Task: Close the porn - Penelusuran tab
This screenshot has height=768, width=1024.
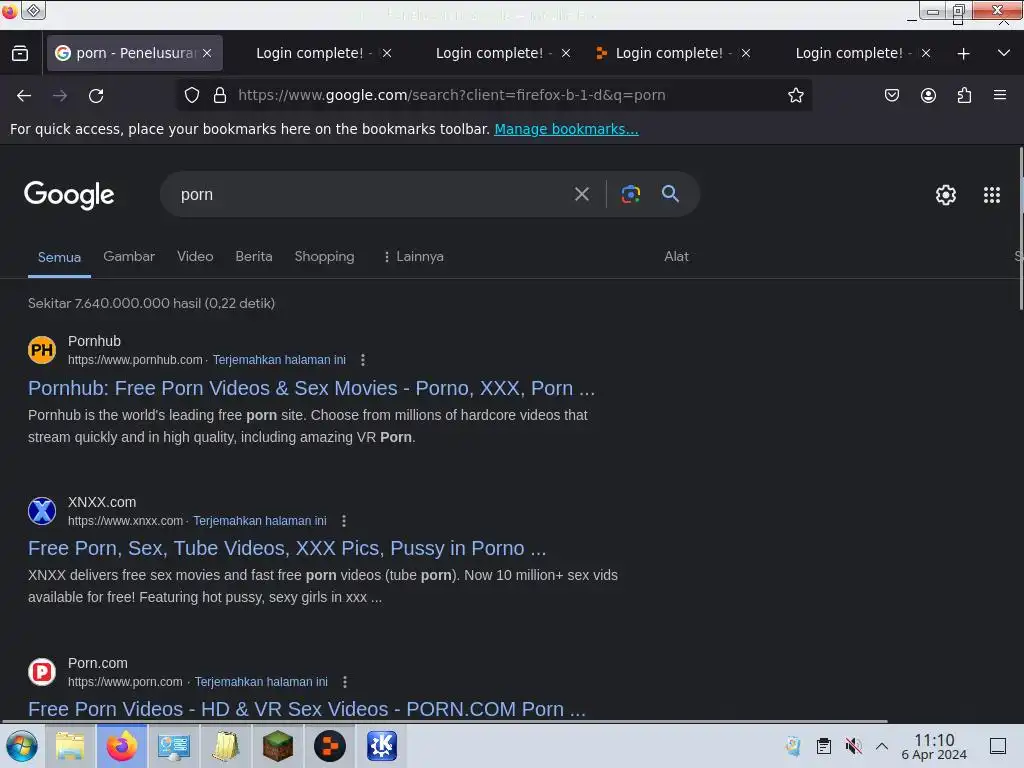Action: tap(207, 53)
